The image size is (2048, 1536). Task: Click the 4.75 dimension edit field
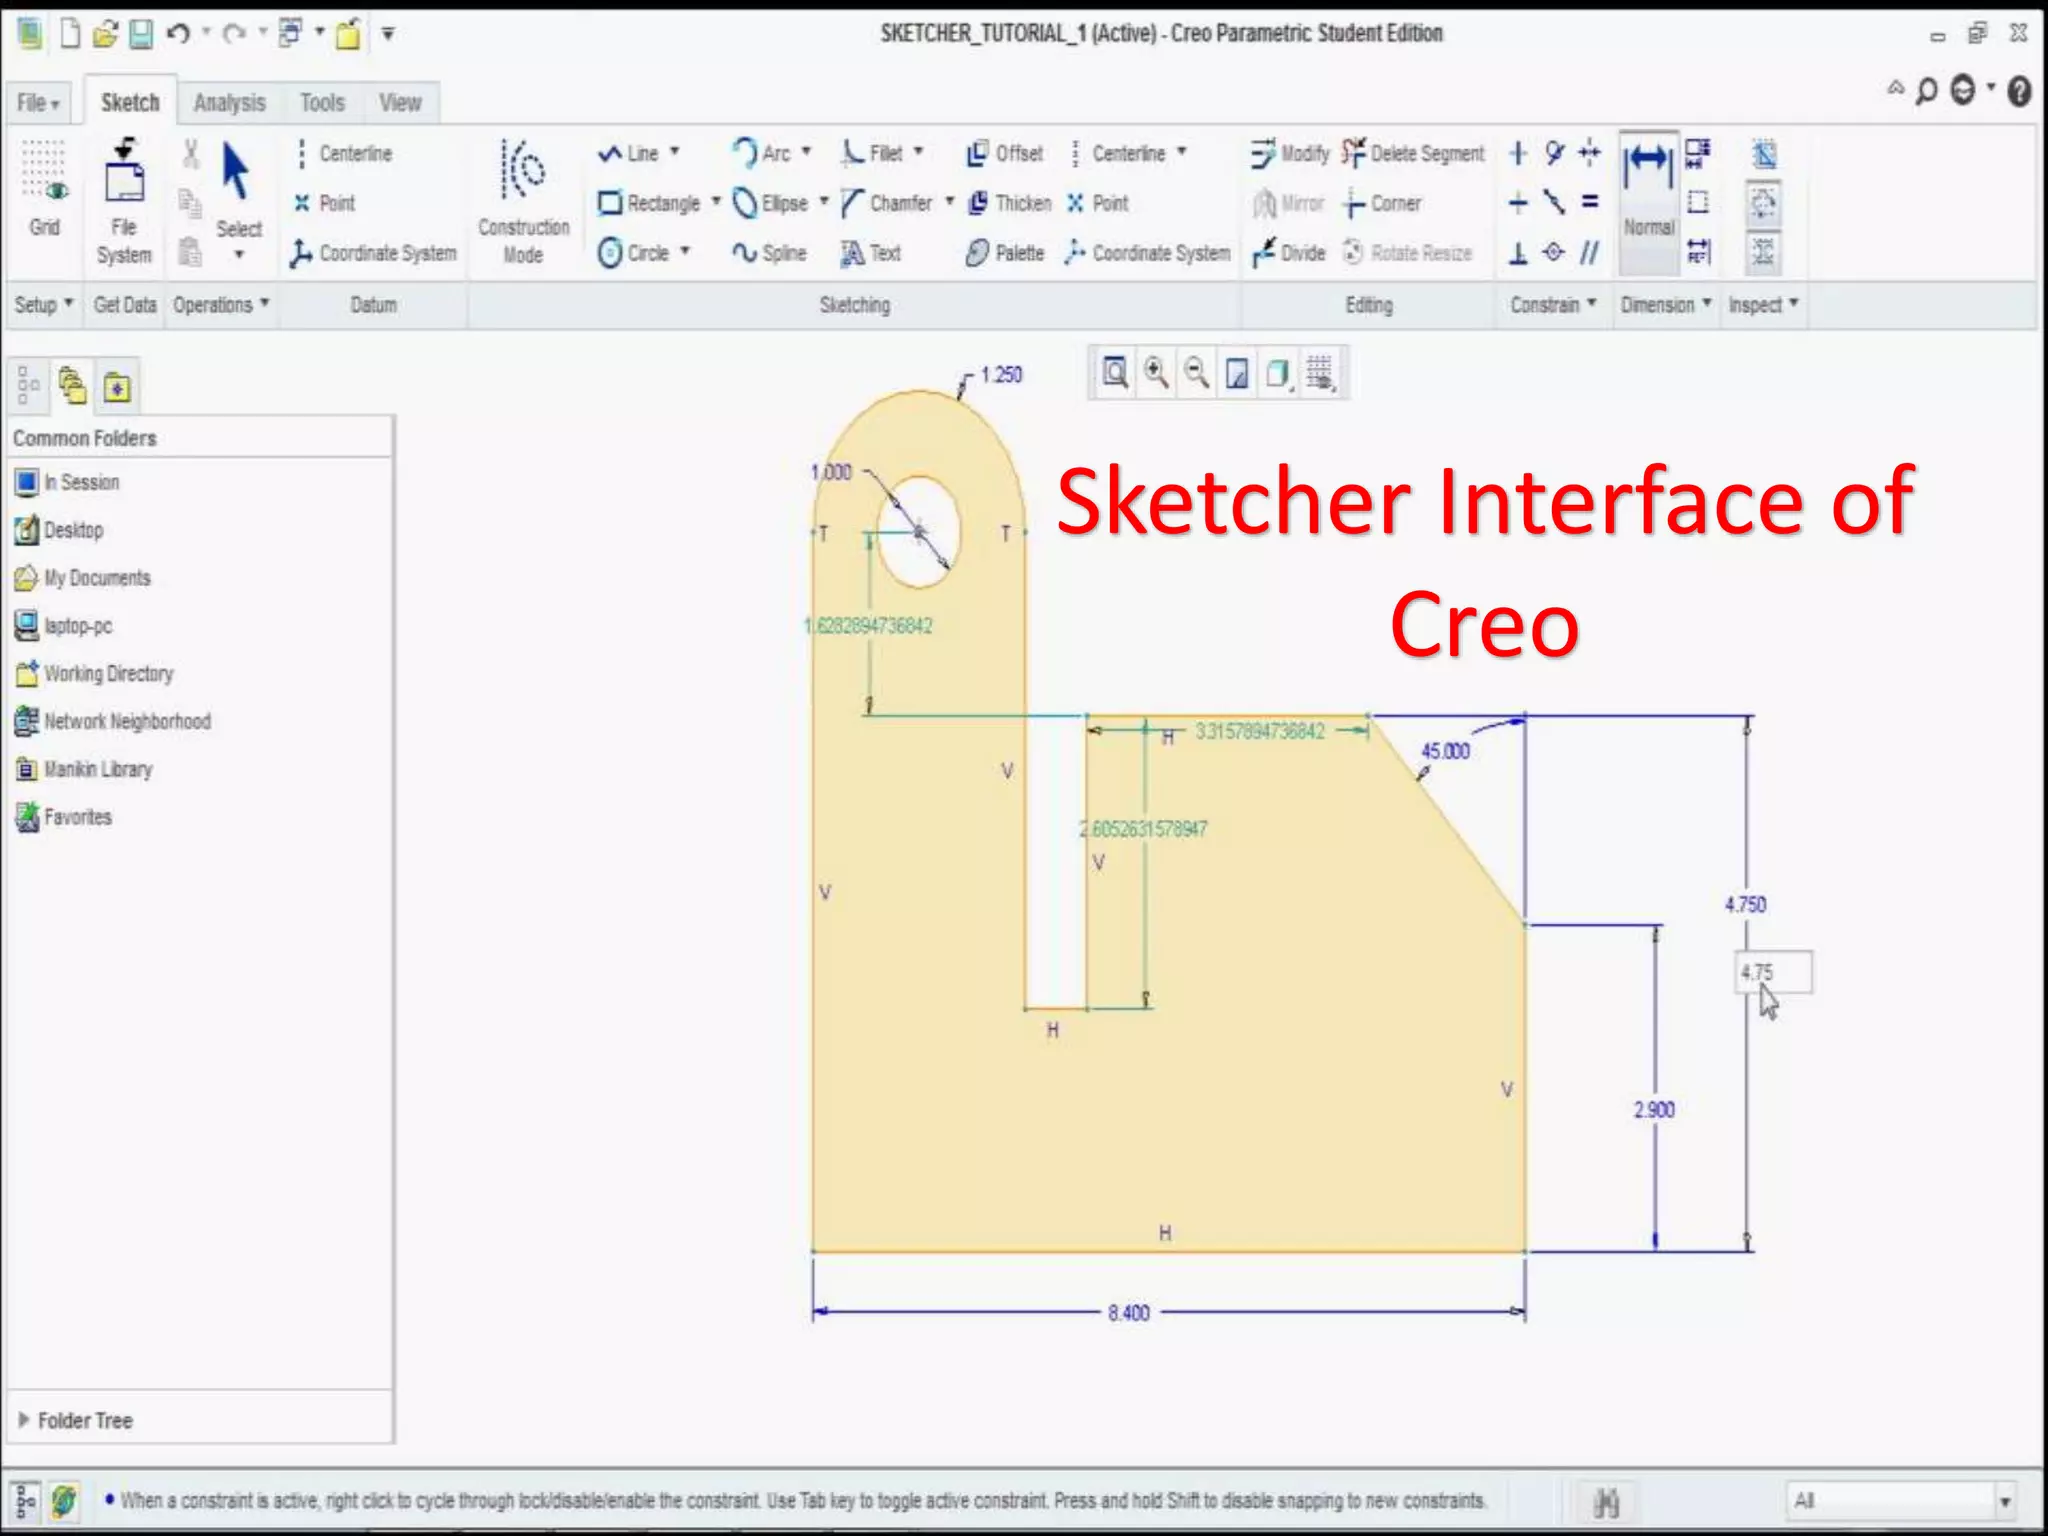coord(1773,972)
